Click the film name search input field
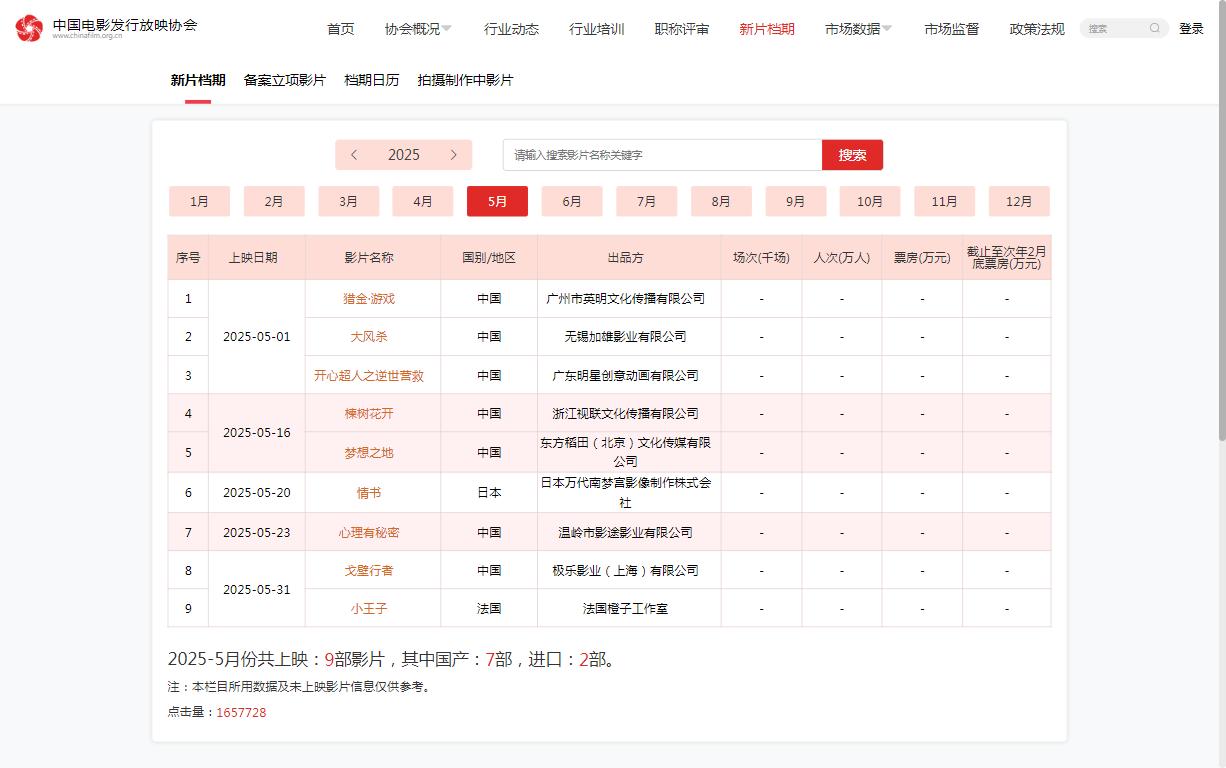 [662, 155]
